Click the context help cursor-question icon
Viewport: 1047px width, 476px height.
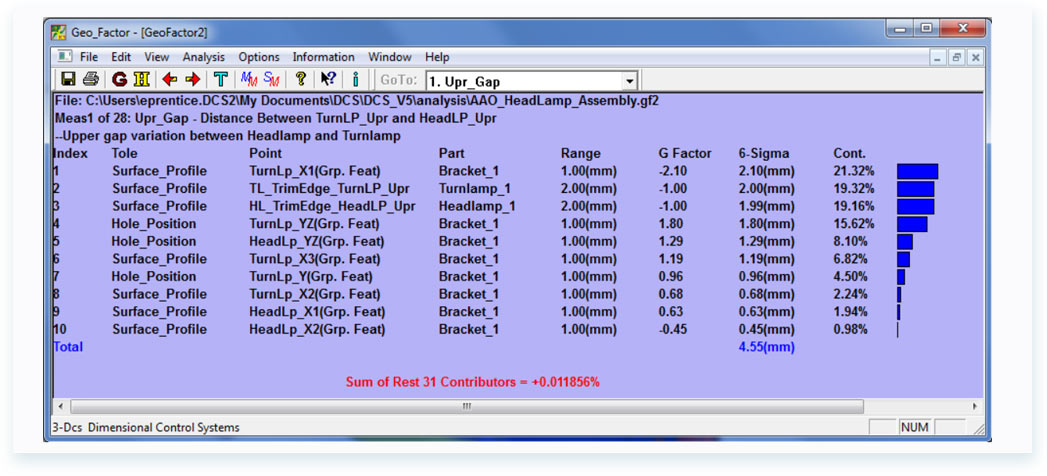[328, 80]
